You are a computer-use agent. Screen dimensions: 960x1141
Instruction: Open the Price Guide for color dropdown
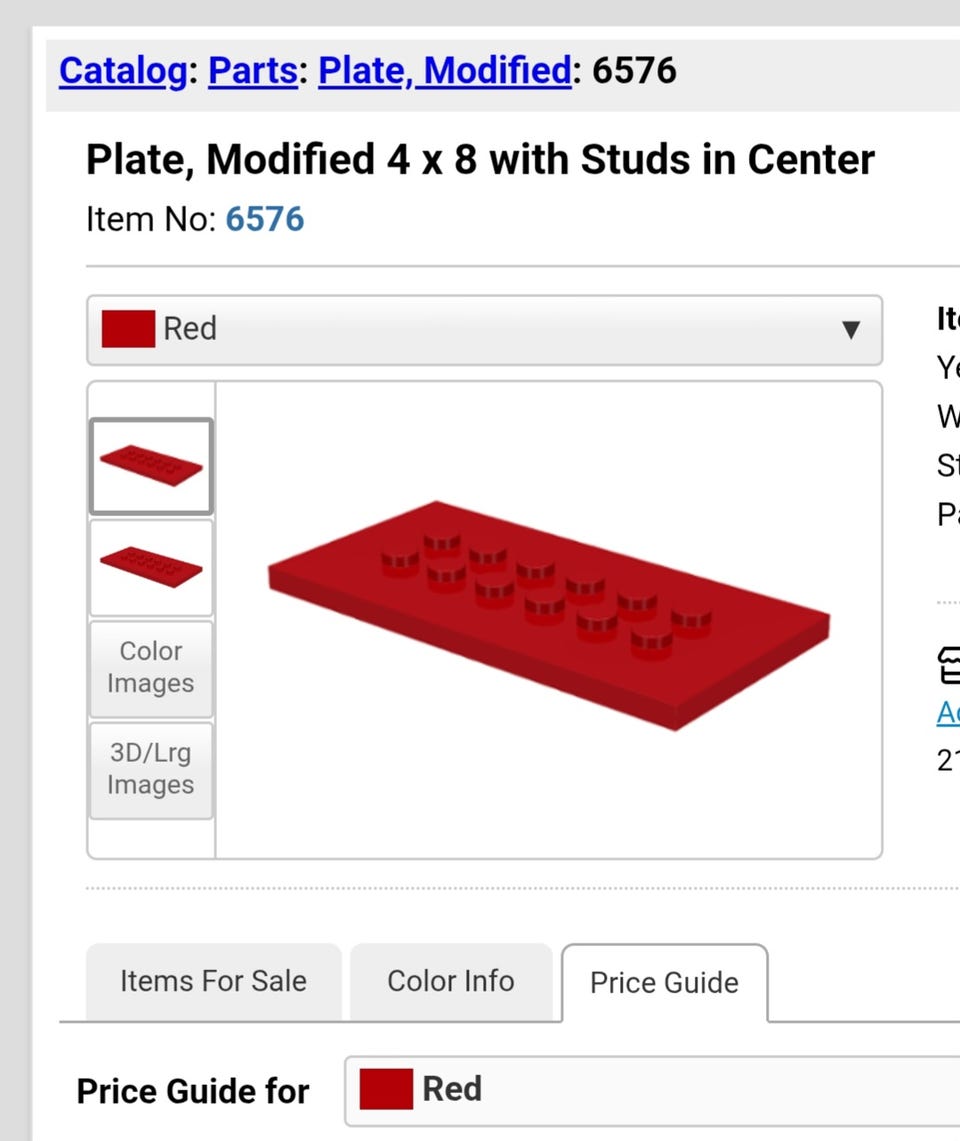(x=650, y=1089)
